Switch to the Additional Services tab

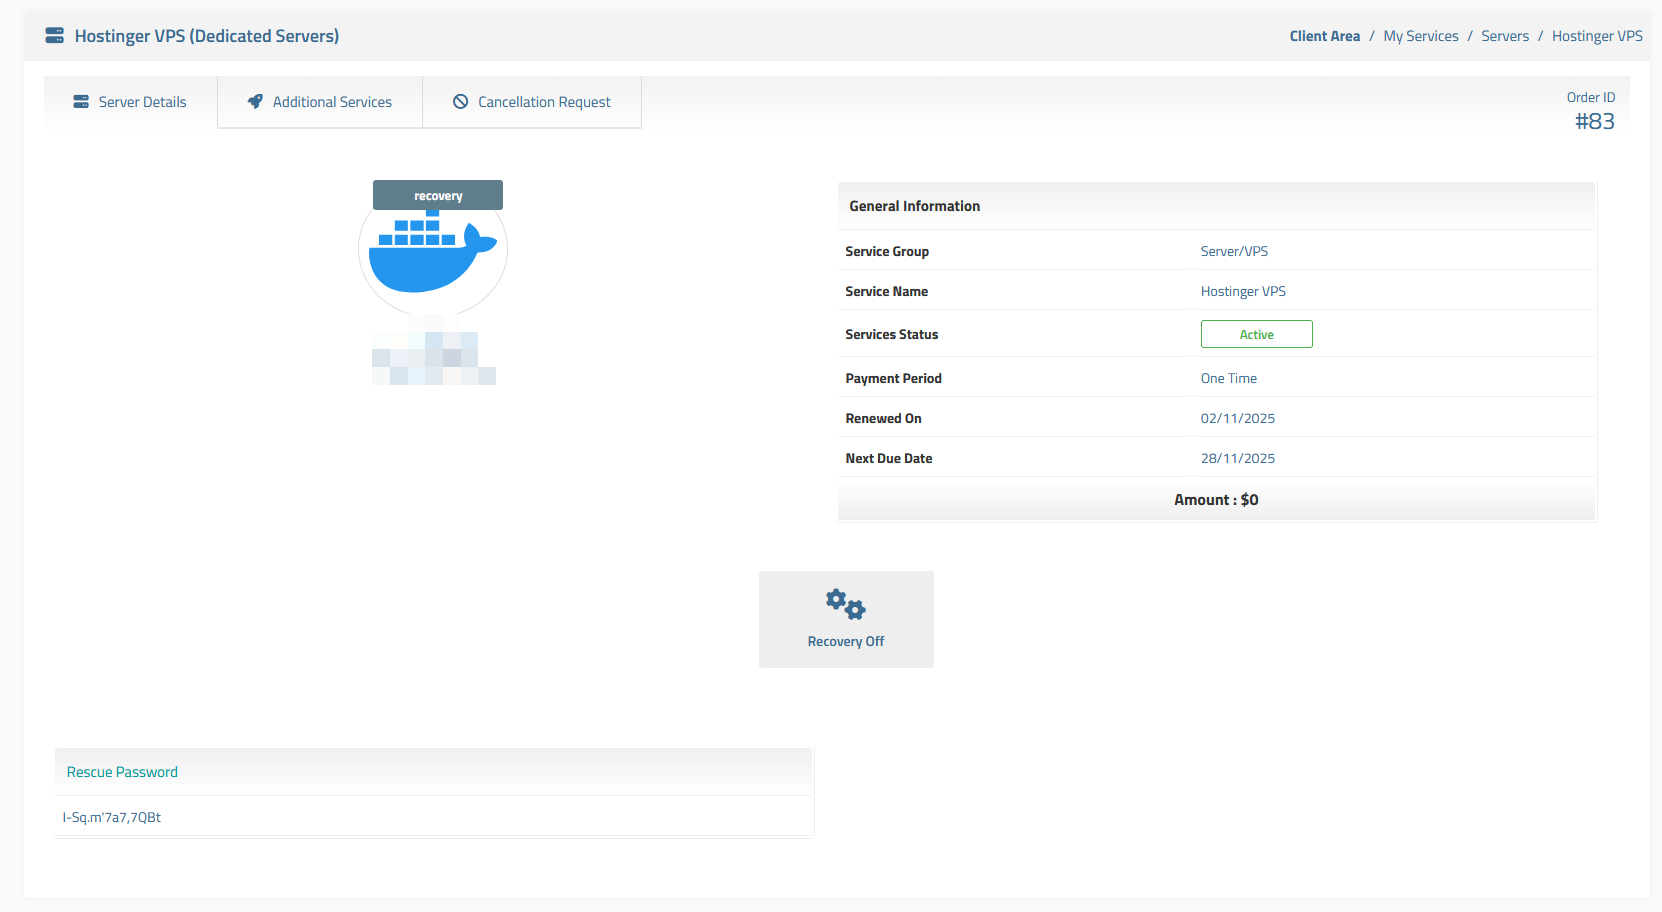331,101
